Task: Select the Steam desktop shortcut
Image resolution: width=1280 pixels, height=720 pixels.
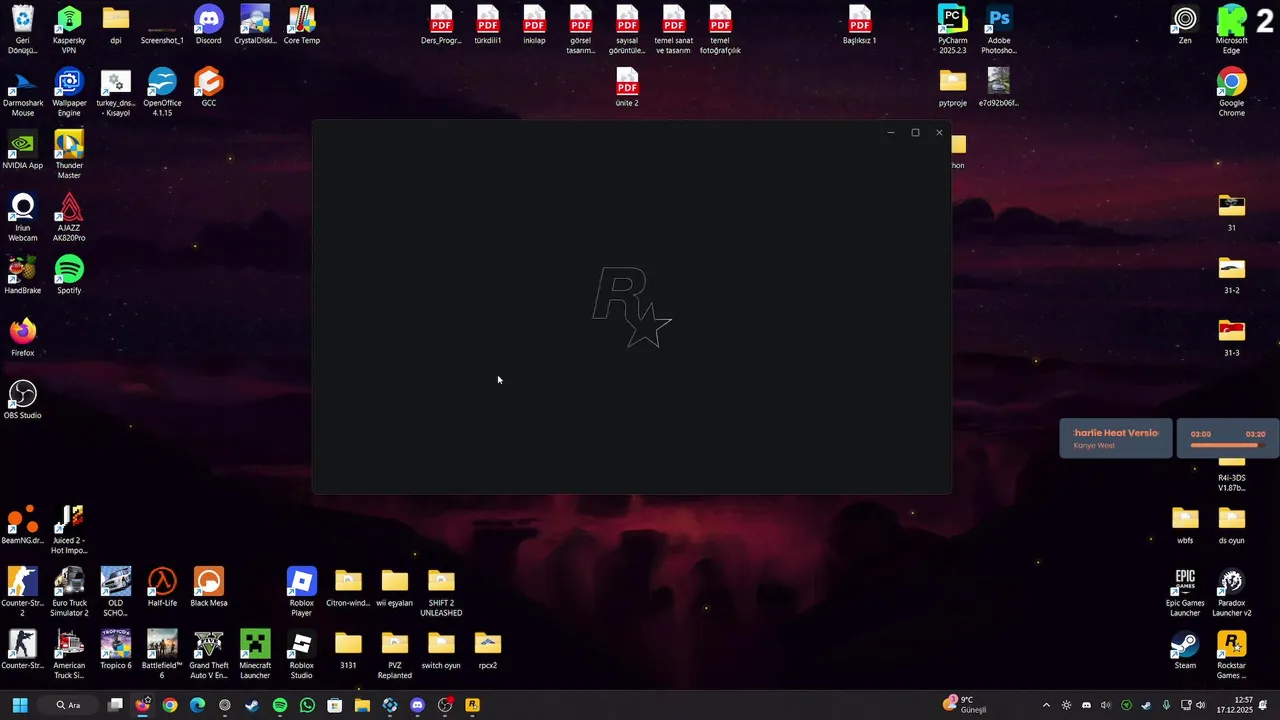Action: click(1185, 649)
